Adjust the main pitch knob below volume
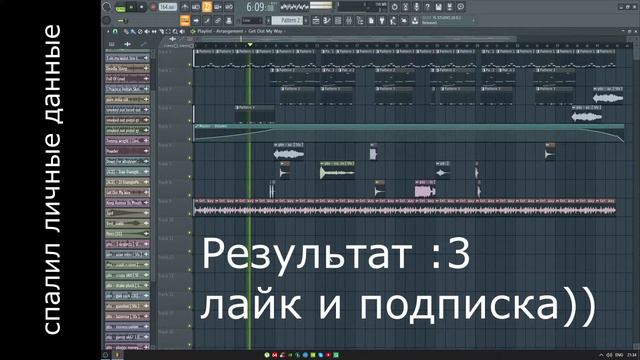This screenshot has height=360, width=640. 107,20
